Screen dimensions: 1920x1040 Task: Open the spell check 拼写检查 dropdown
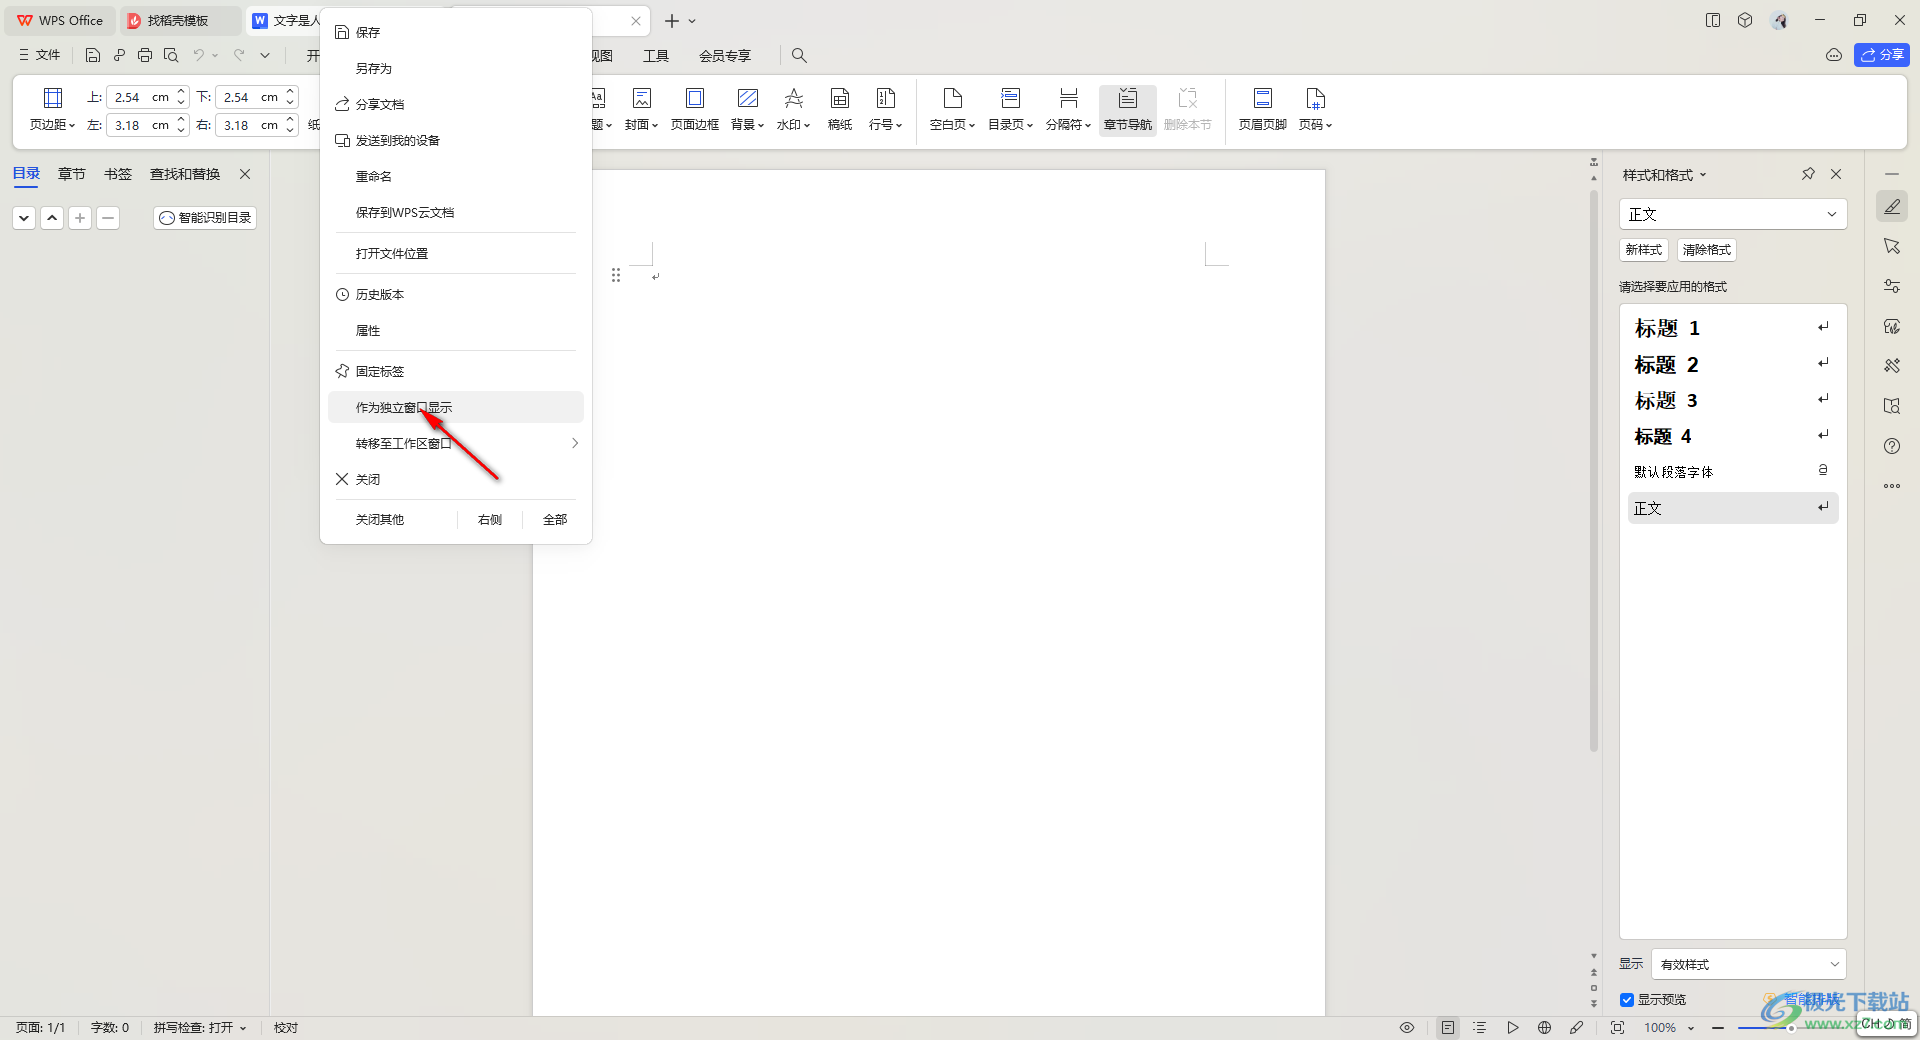click(x=243, y=1028)
